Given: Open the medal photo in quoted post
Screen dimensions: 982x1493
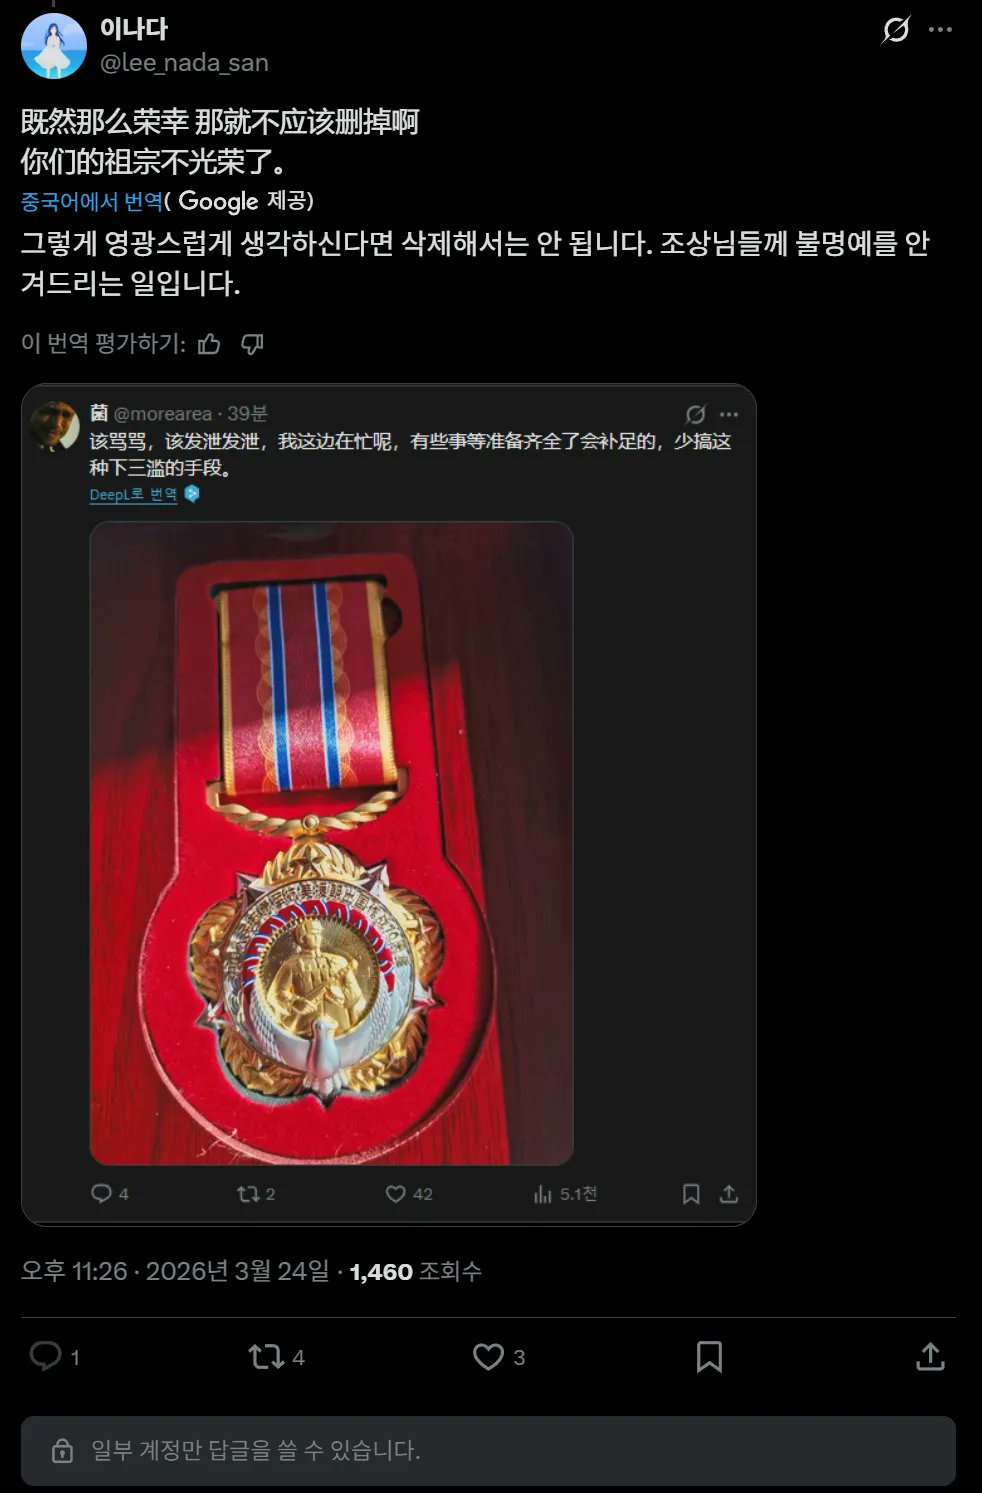Looking at the screenshot, I should click(x=331, y=843).
